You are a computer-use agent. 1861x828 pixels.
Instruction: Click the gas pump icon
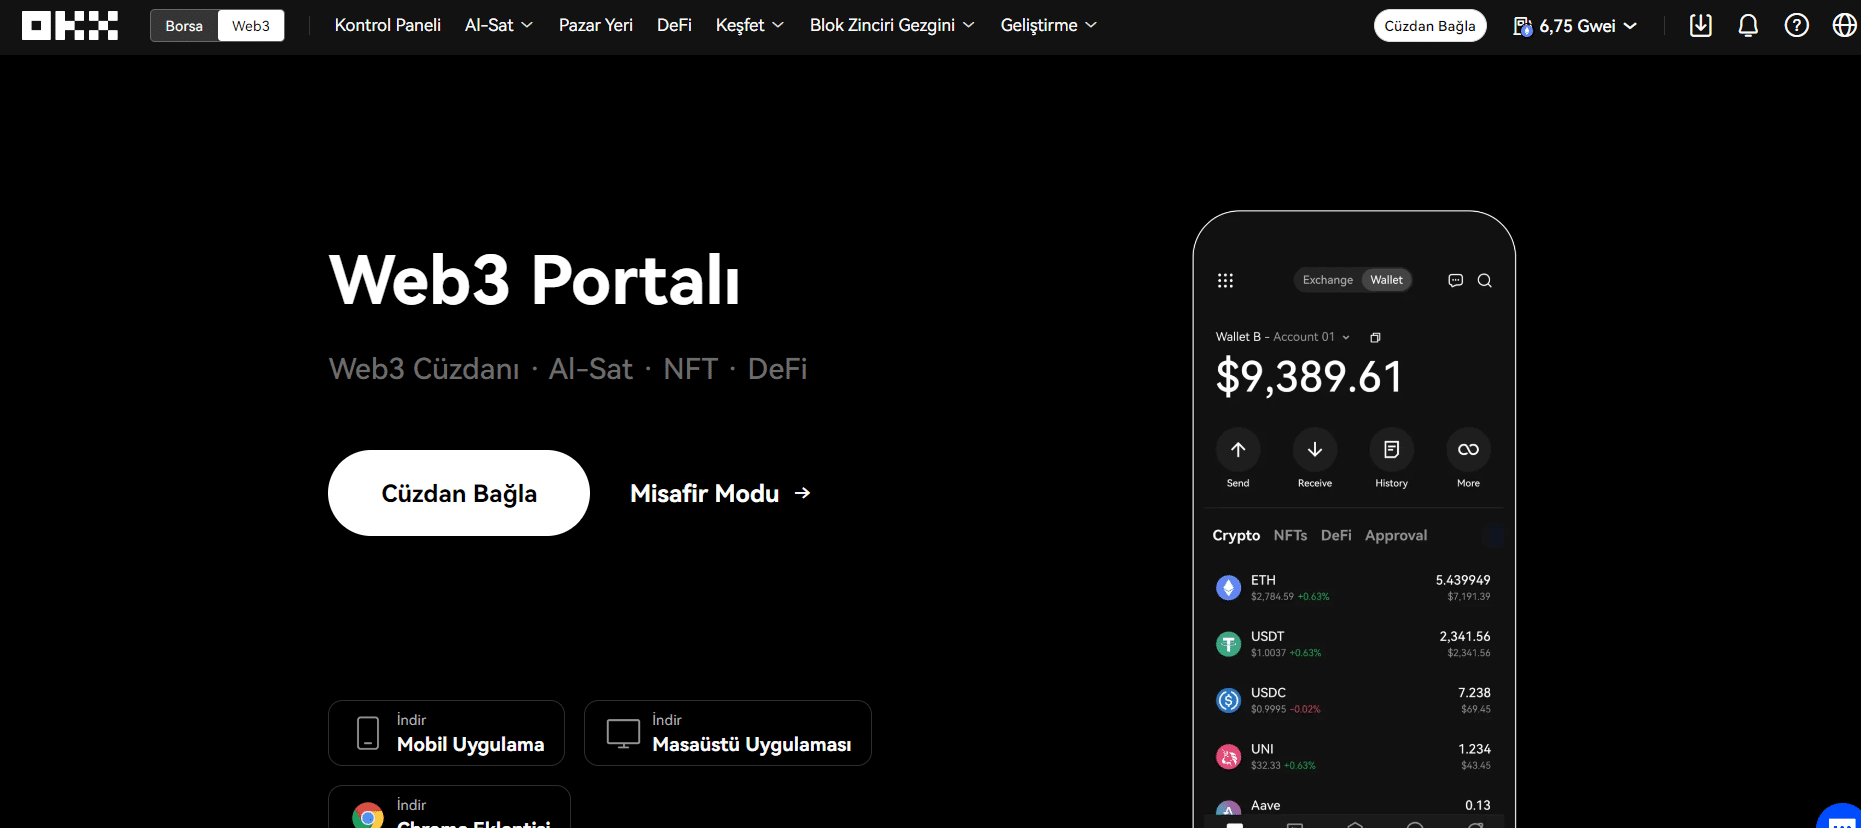pos(1522,26)
